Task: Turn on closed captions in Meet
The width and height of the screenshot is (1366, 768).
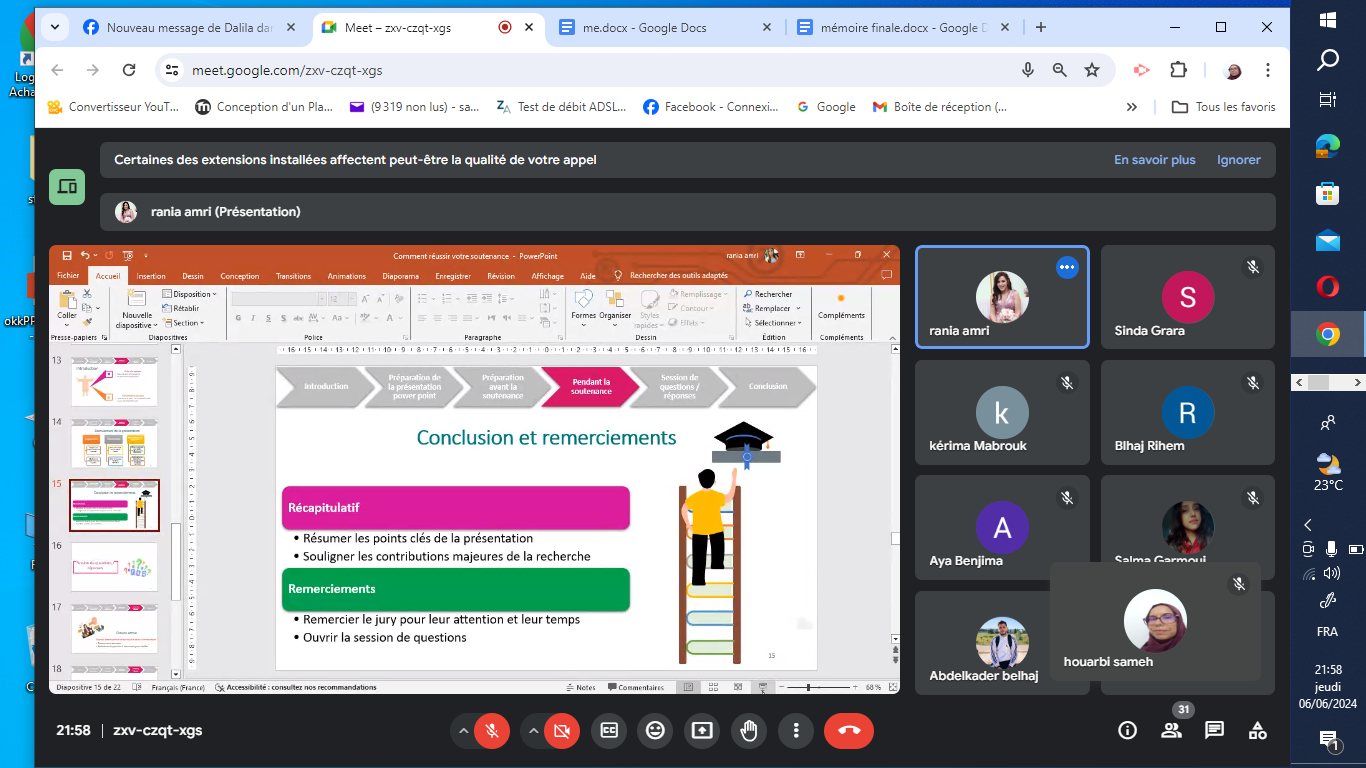Action: point(608,731)
